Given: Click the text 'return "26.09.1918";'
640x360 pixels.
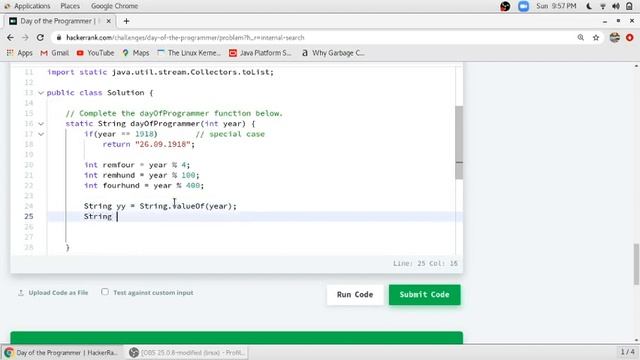Looking at the screenshot, I should pos(149,144).
